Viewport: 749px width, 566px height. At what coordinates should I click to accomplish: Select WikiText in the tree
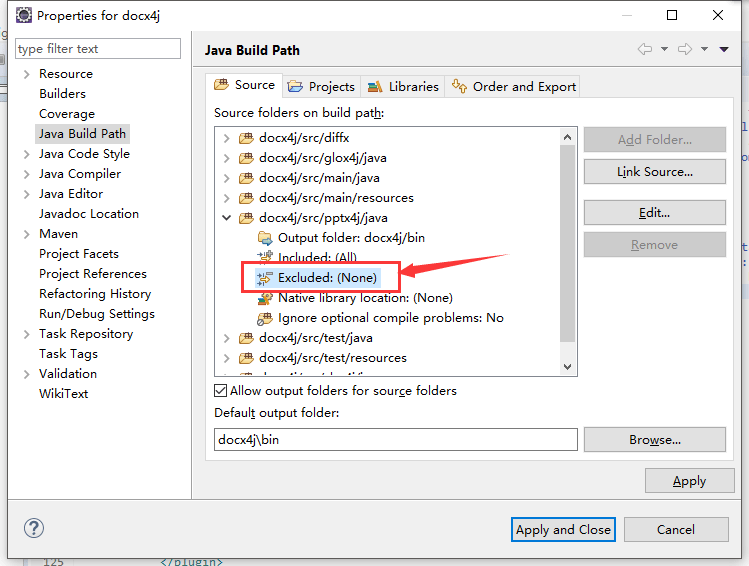(64, 394)
